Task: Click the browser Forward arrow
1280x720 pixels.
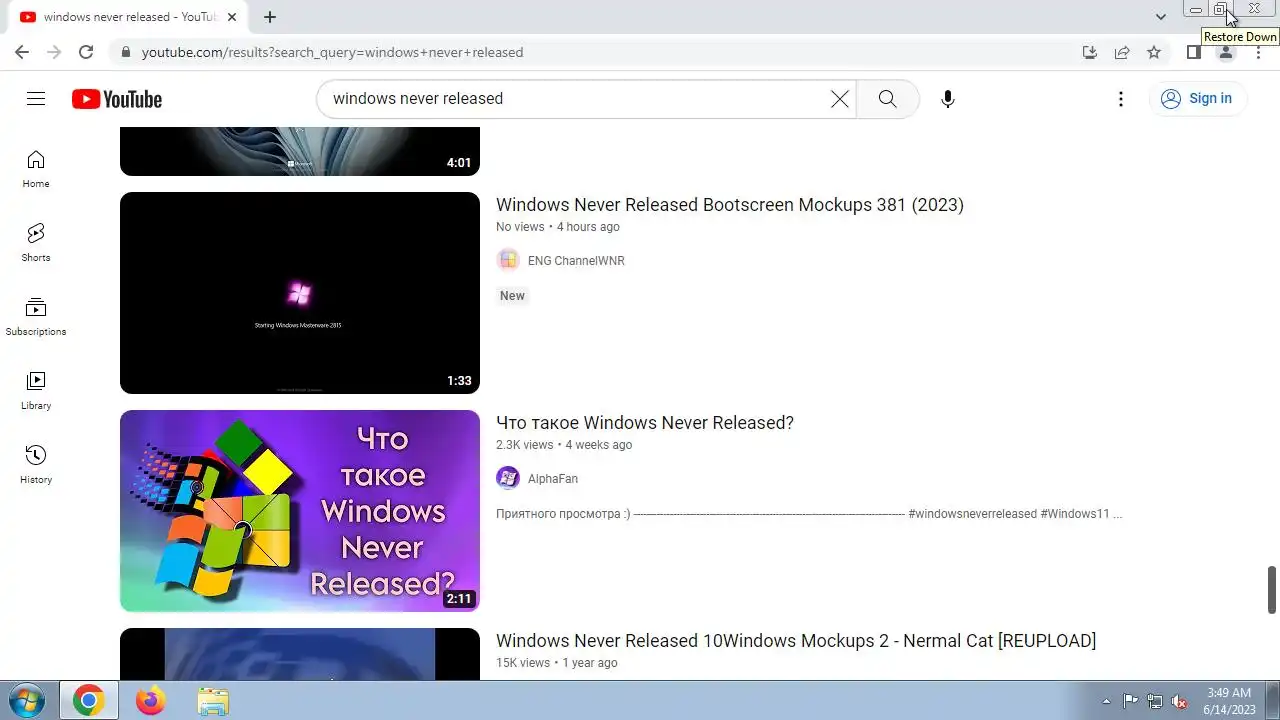Action: coord(54,52)
